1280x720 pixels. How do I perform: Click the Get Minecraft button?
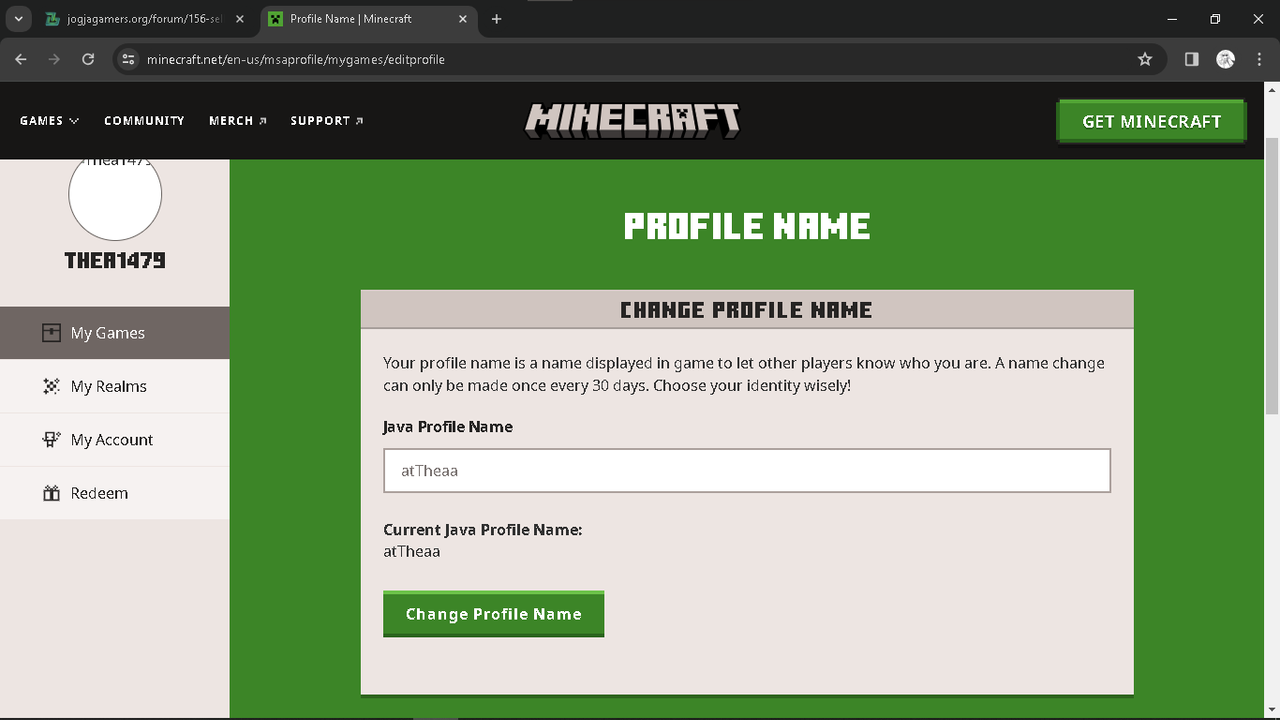point(1152,121)
